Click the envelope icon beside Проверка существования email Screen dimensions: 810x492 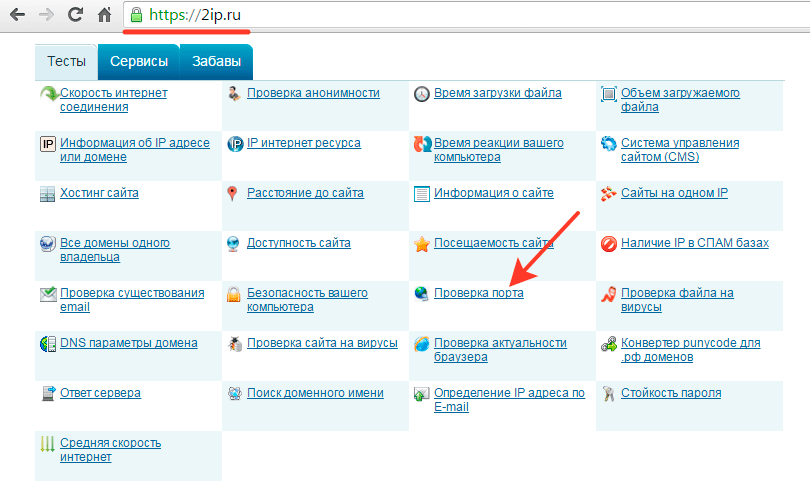pos(47,294)
